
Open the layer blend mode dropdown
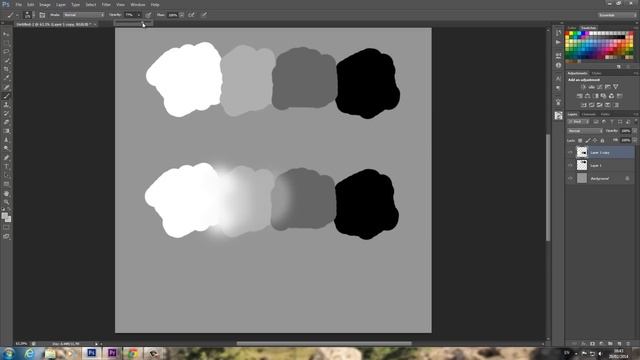click(585, 131)
